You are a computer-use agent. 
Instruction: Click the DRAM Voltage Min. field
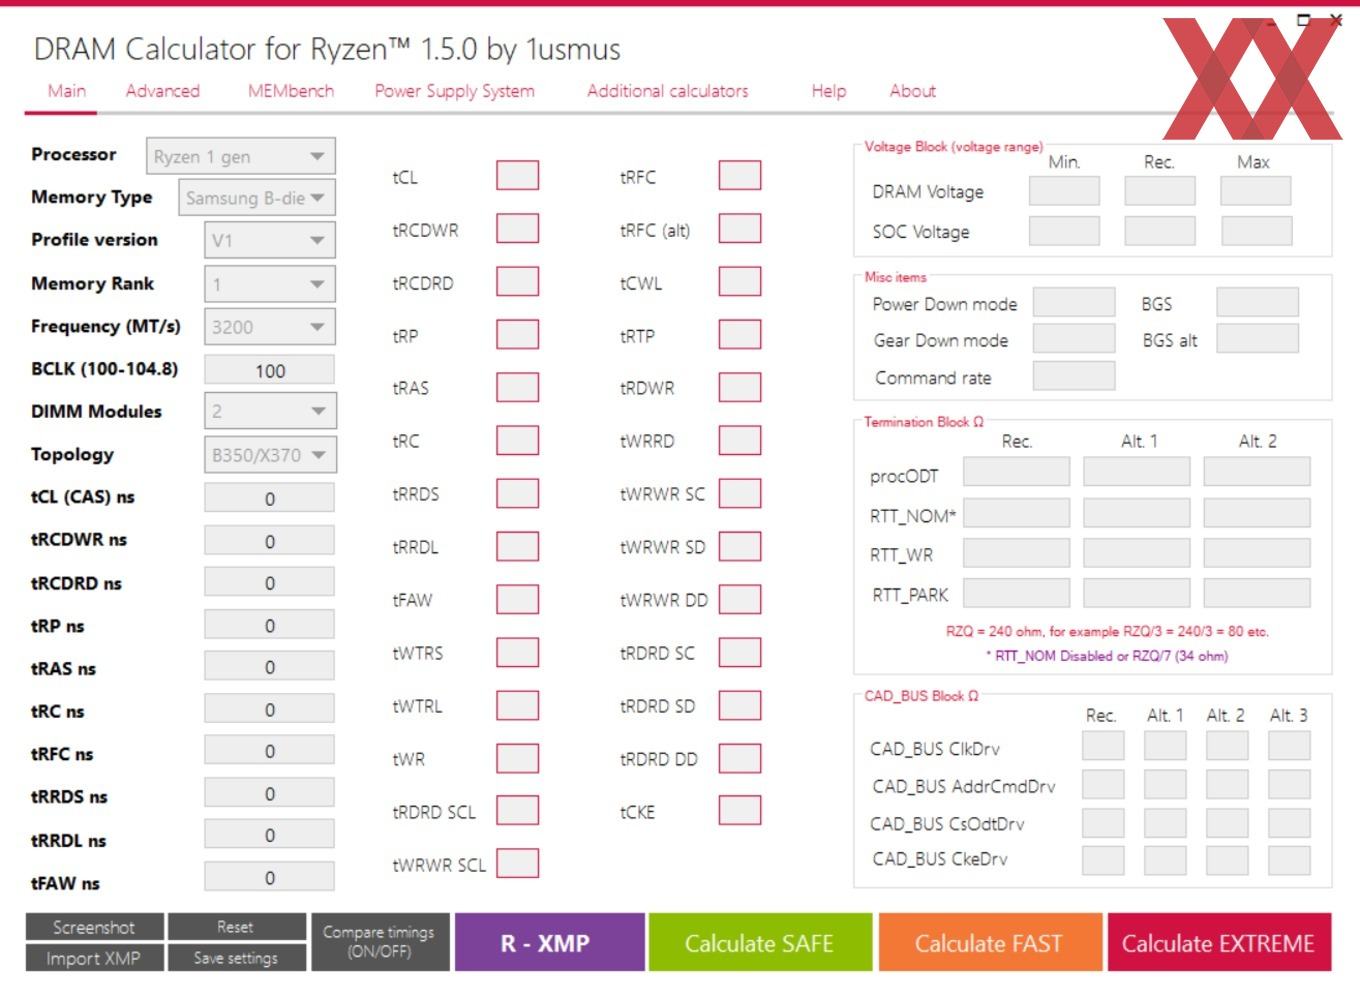pos(1065,190)
